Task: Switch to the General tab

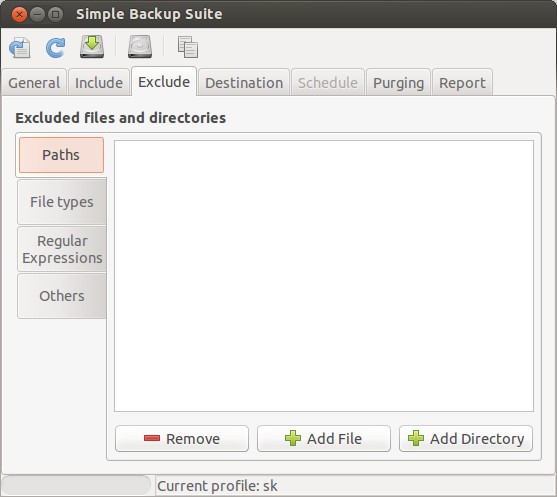Action: point(34,82)
